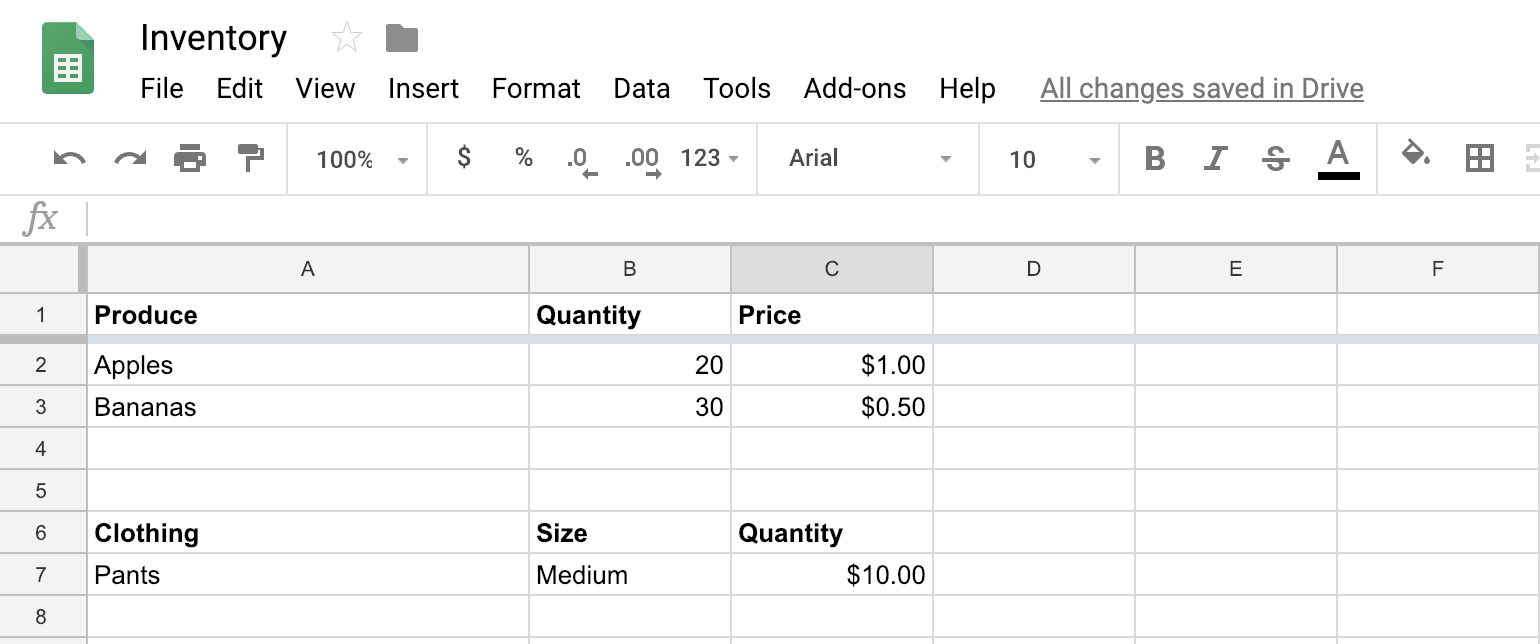Toggle strikethrough formatting
The image size is (1540, 644).
tap(1275, 158)
